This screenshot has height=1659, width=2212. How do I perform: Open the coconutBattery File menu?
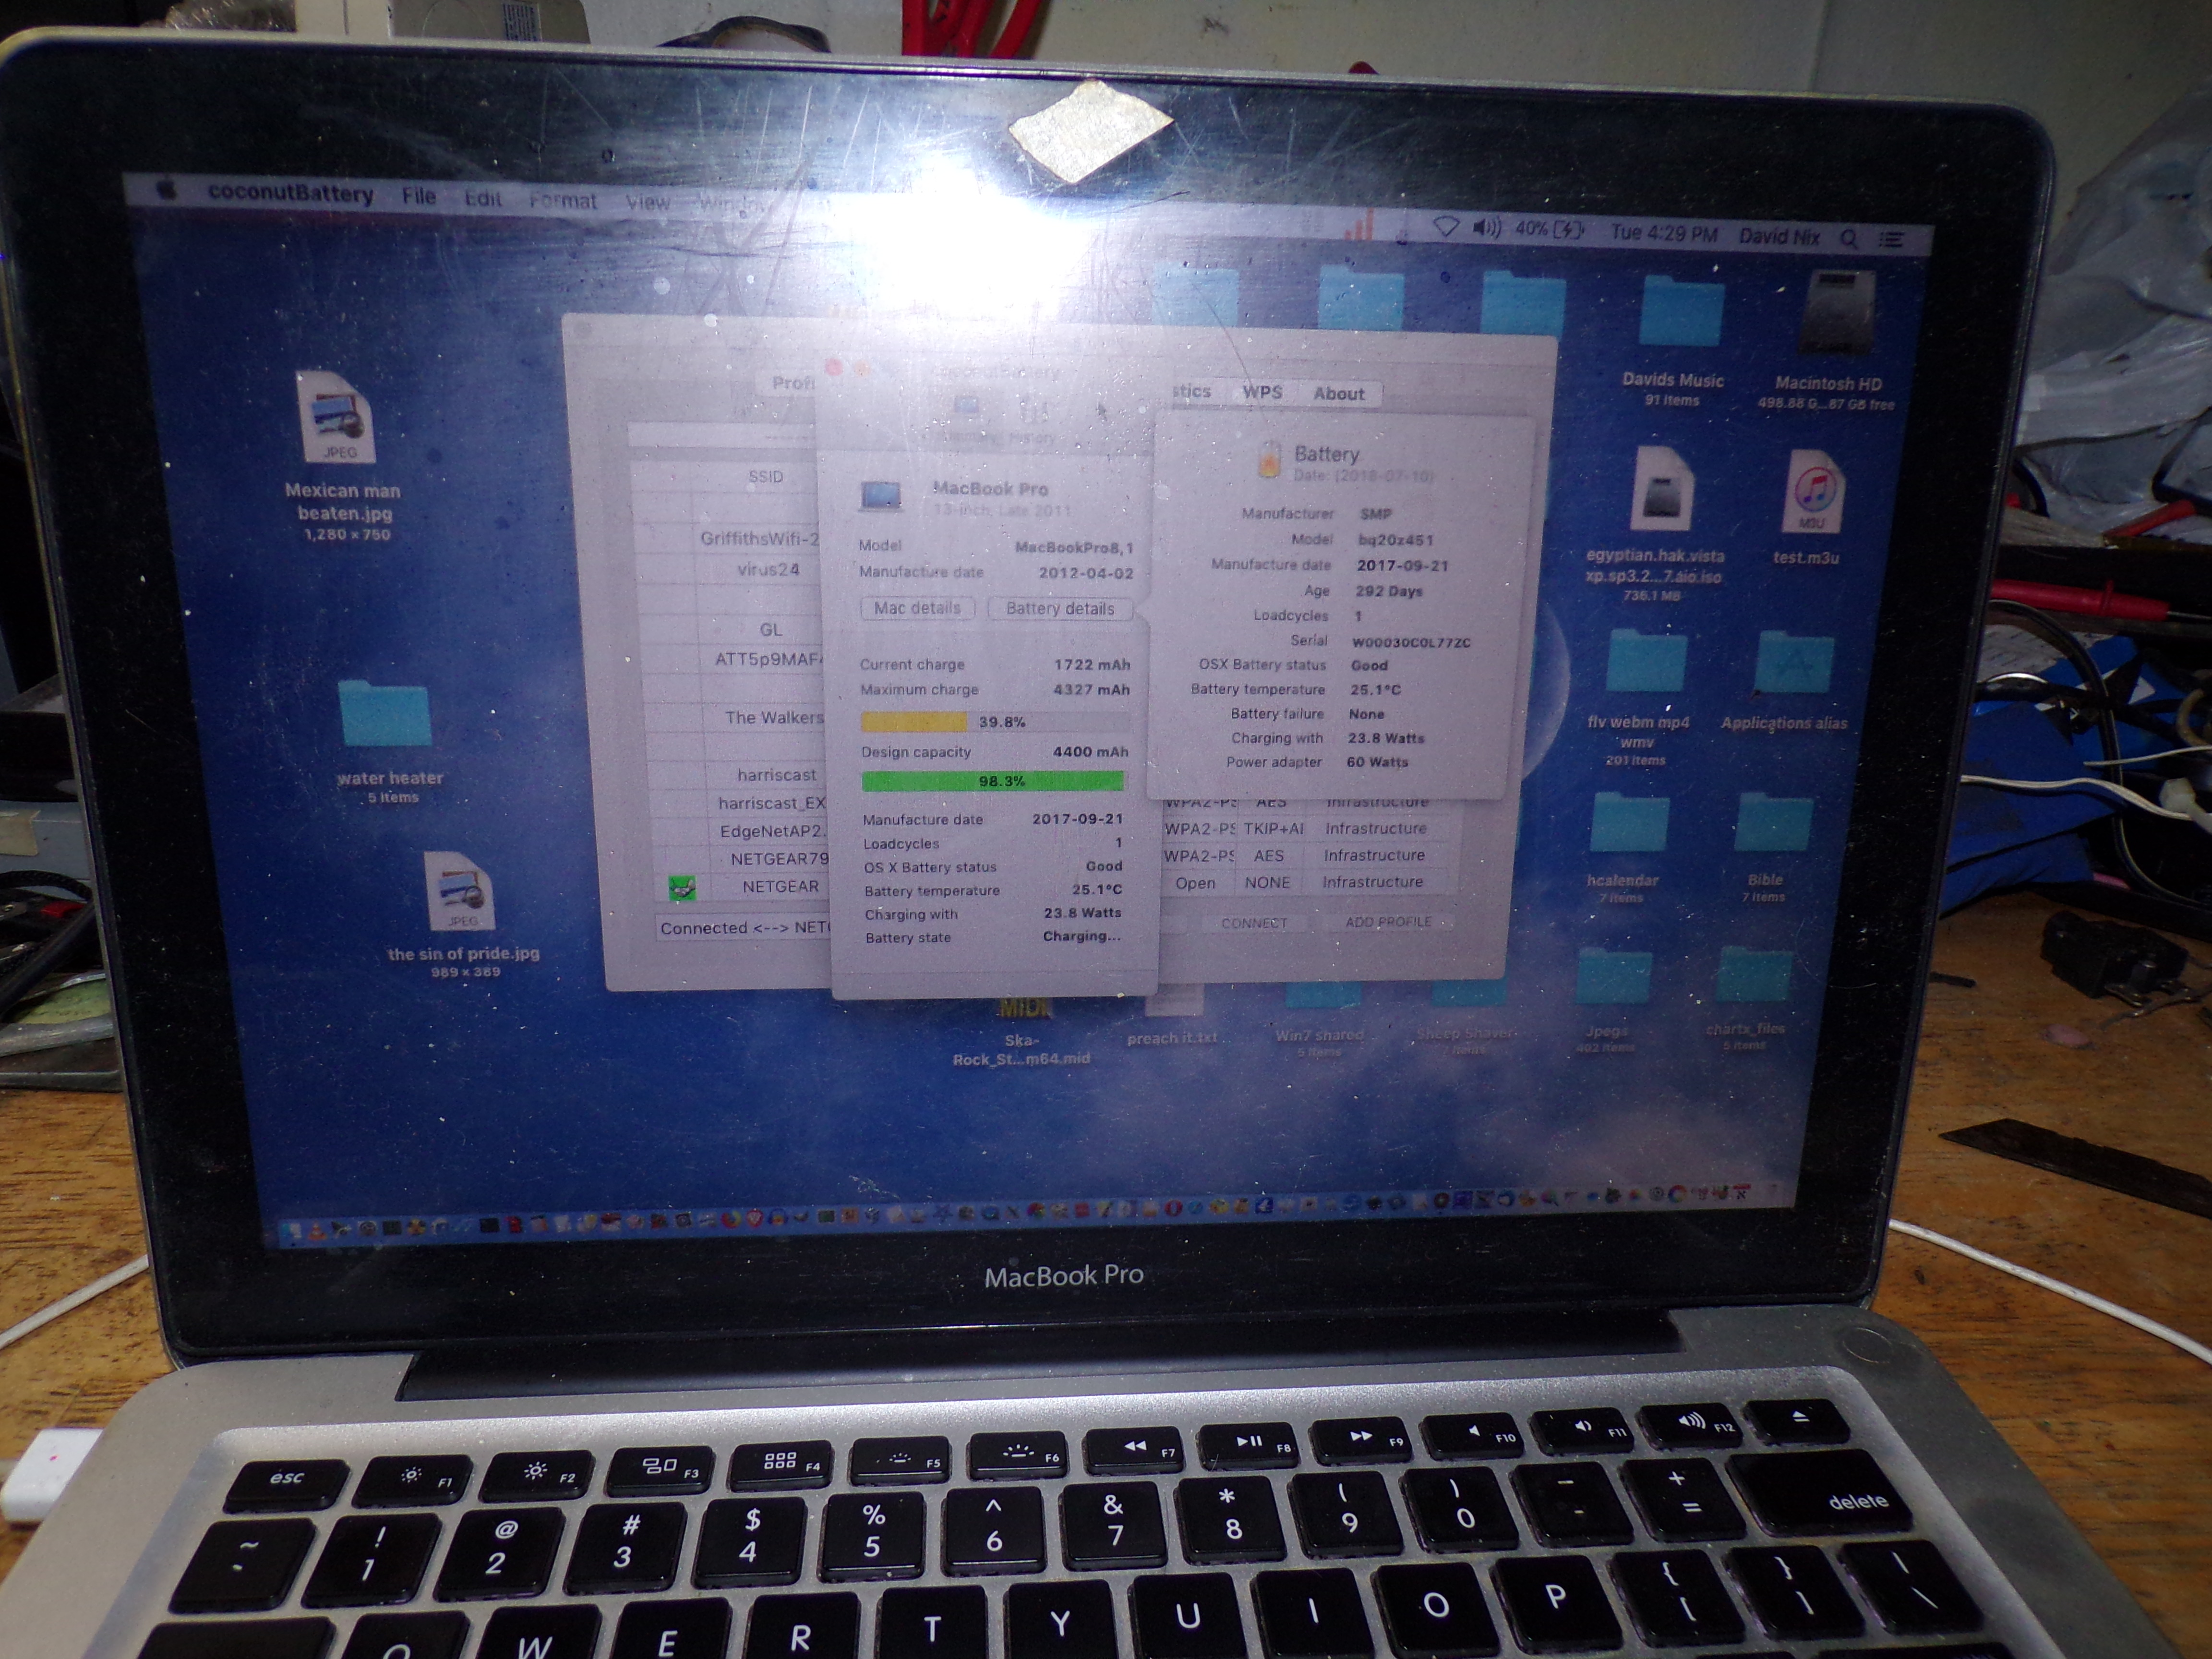(x=418, y=196)
